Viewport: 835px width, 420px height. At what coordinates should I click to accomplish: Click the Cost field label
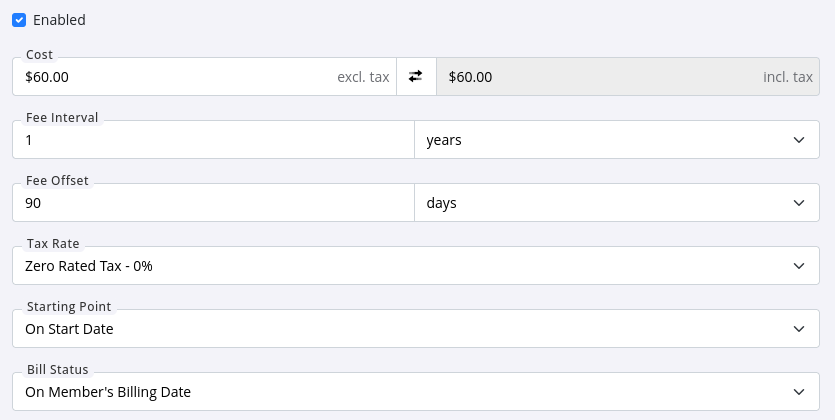click(x=40, y=54)
